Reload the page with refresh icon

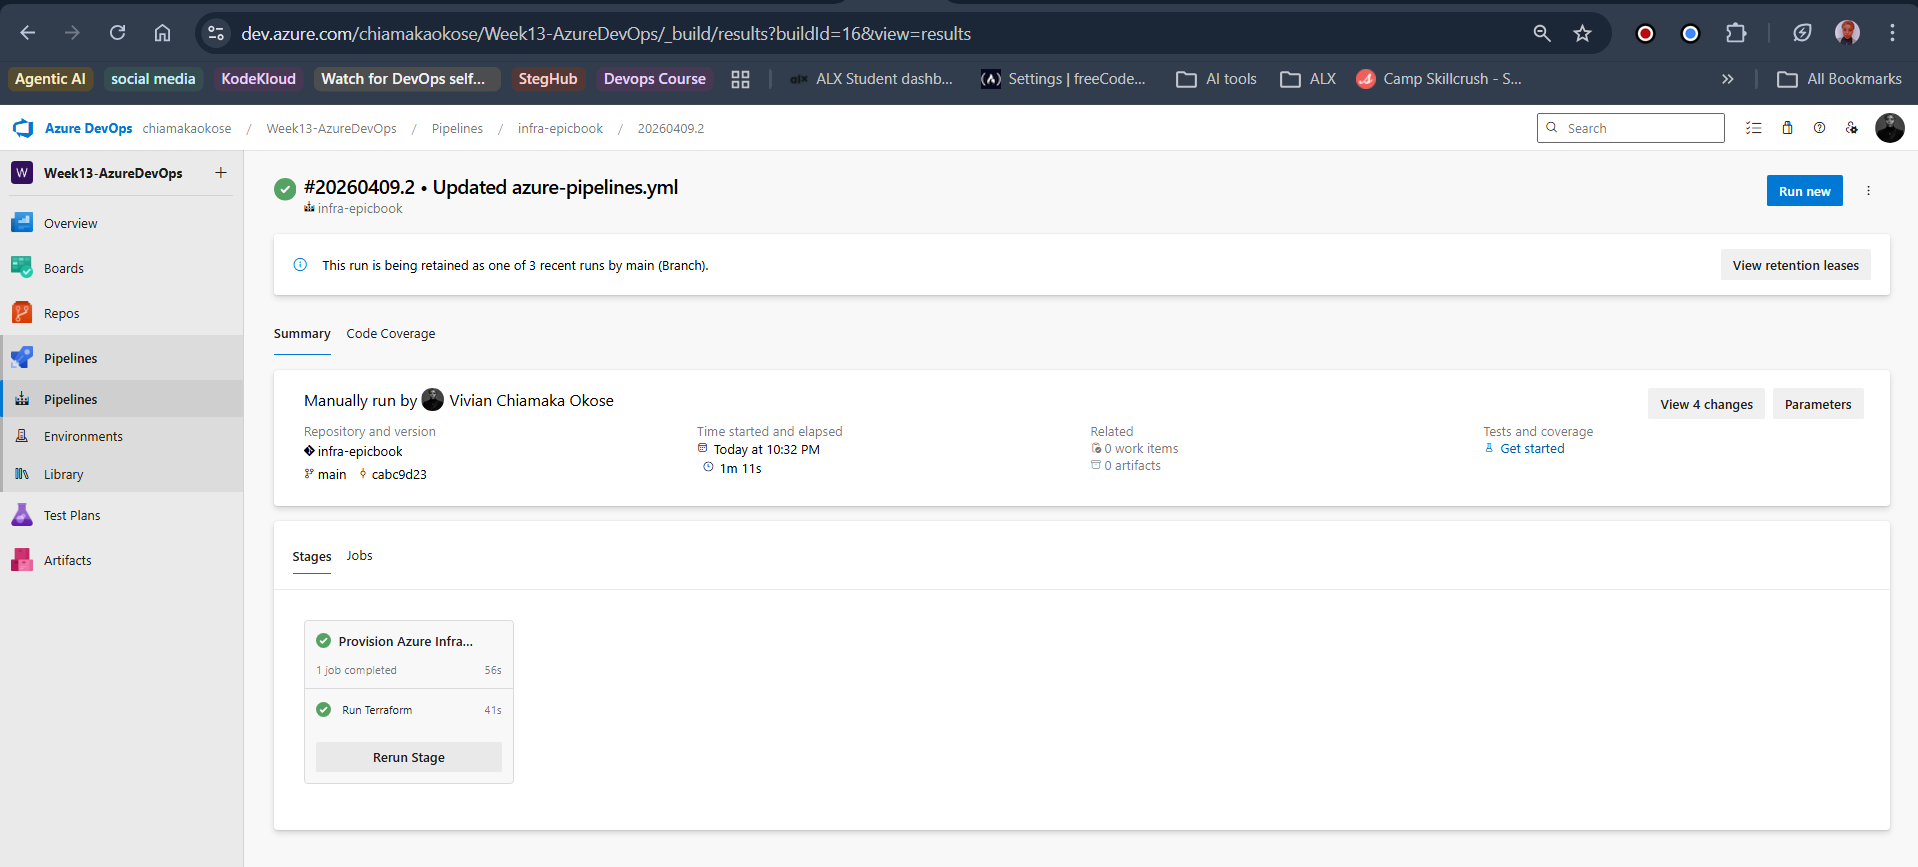click(x=117, y=33)
